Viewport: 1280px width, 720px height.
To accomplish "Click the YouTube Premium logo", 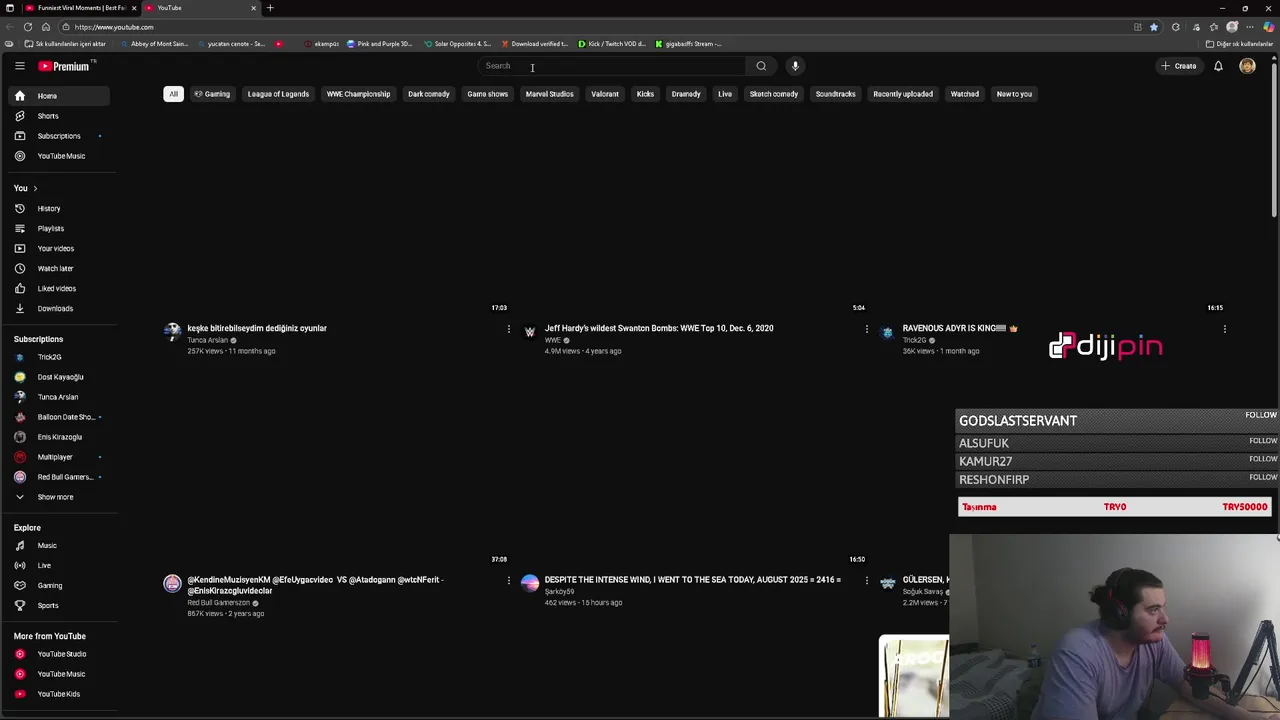I will pos(66,66).
